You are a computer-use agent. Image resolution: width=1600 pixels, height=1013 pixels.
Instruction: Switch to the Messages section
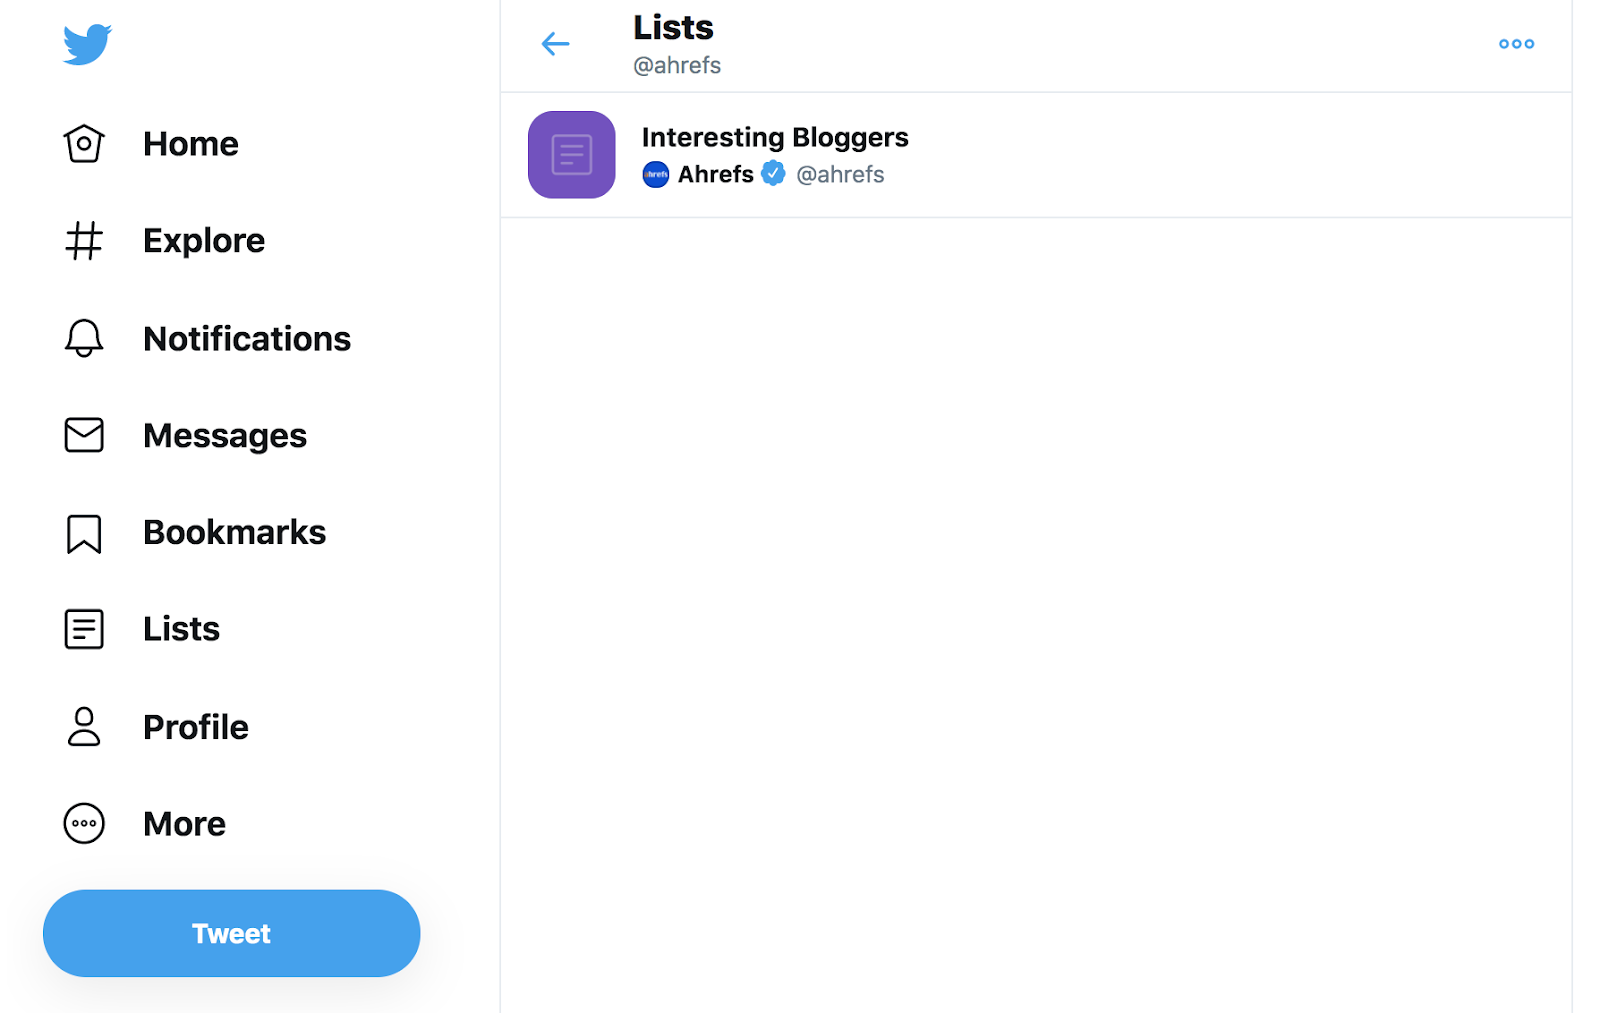(x=225, y=435)
